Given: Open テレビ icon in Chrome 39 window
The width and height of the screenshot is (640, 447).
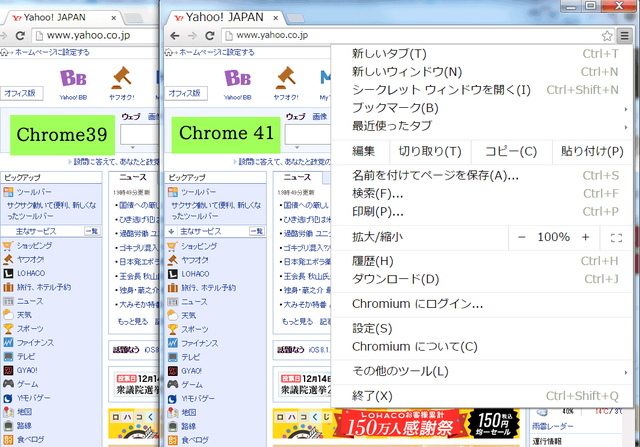Looking at the screenshot, I should pos(8,356).
